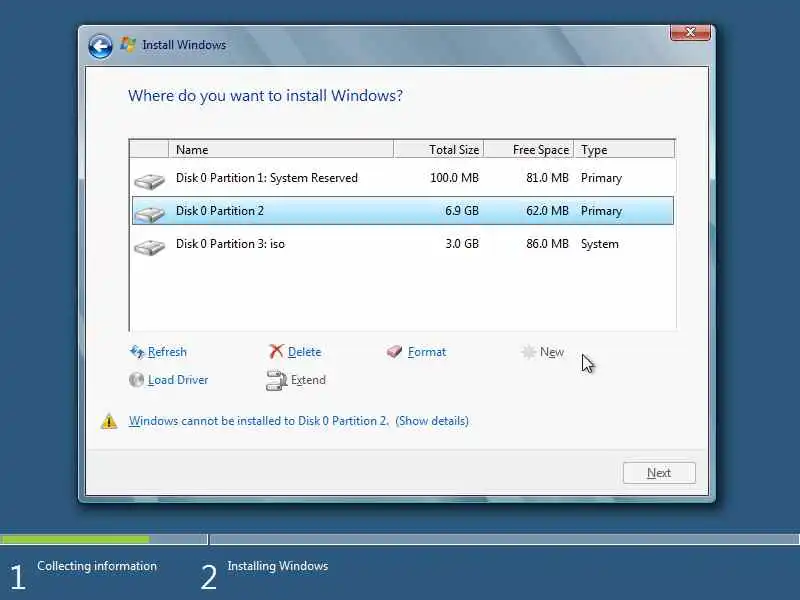800x600 pixels.
Task: Click the Next button
Action: click(659, 473)
